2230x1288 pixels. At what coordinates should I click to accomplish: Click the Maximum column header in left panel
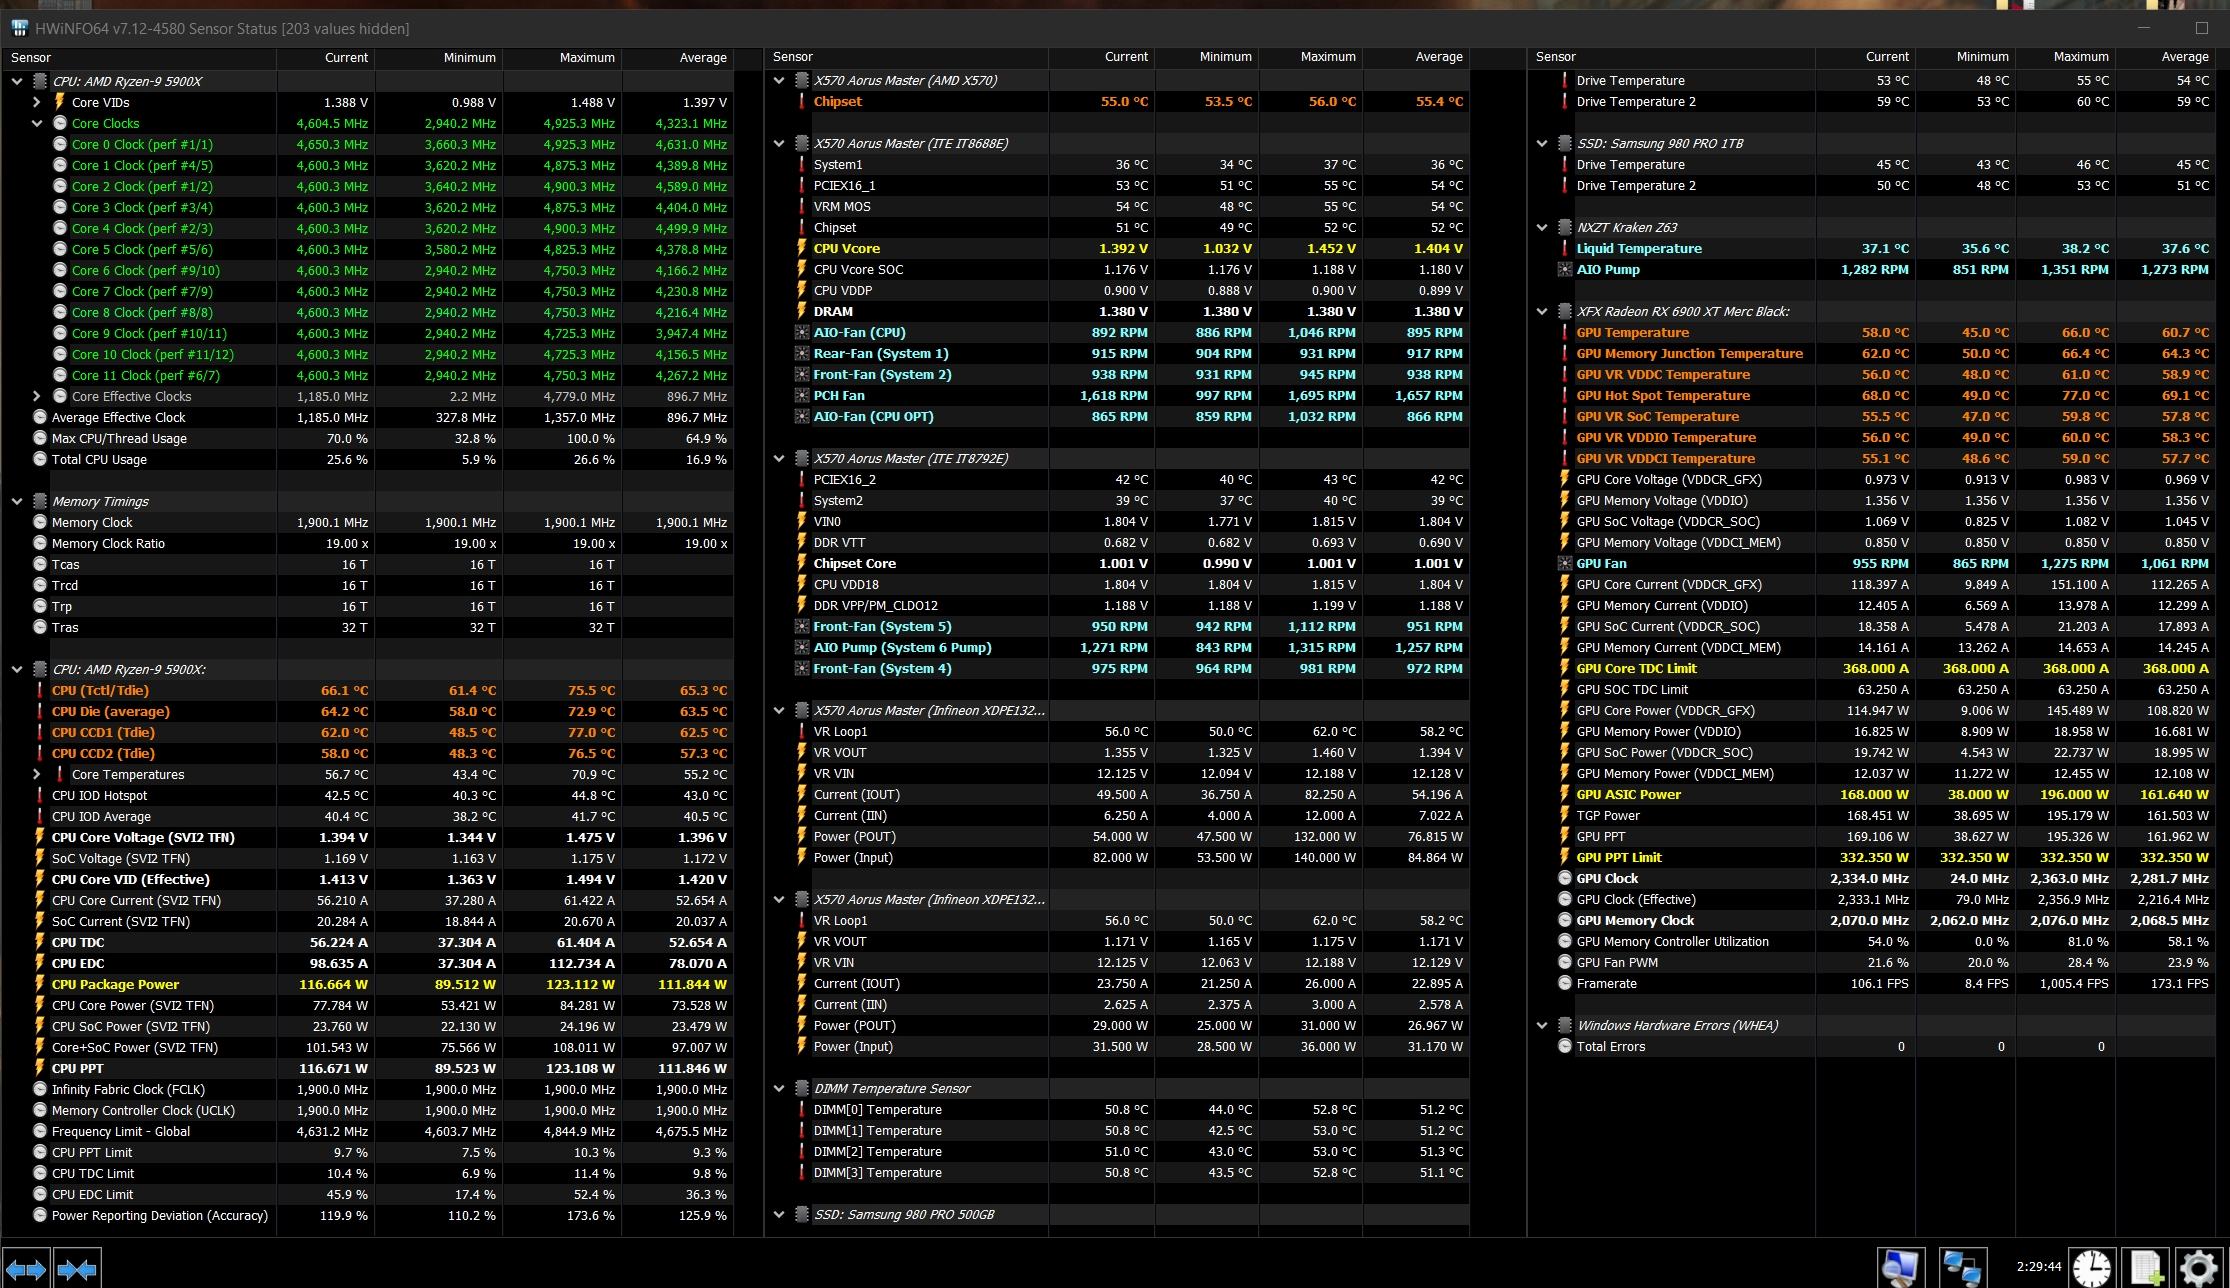click(586, 58)
